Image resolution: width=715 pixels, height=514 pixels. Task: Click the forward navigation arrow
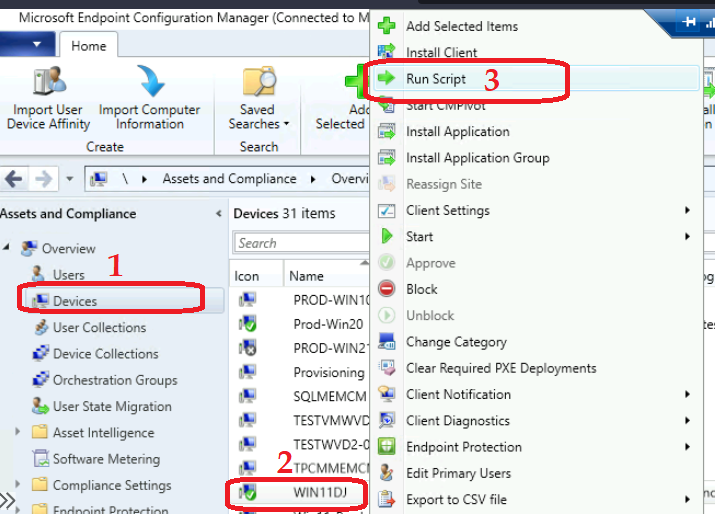[43, 179]
